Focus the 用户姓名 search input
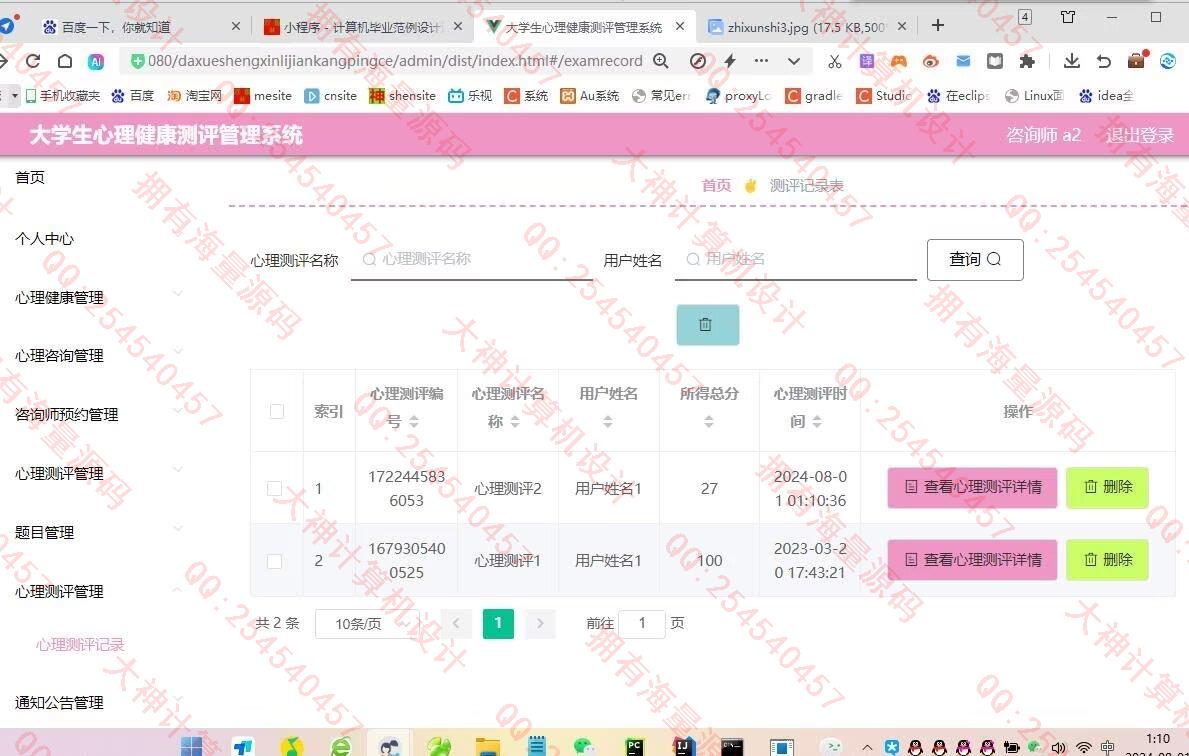 click(x=795, y=259)
